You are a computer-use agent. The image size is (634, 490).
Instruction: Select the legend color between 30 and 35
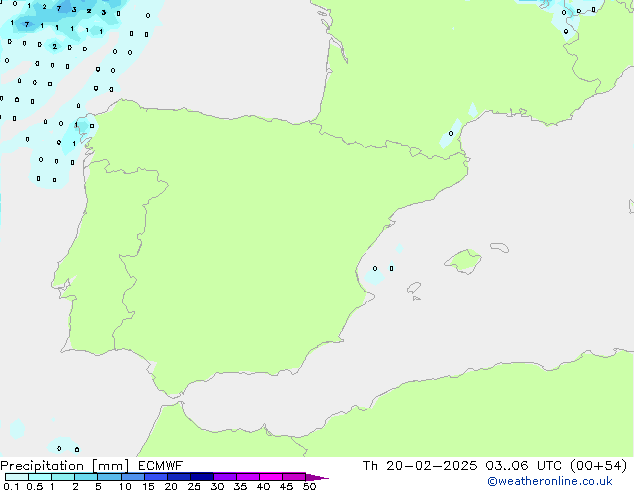(x=224, y=477)
